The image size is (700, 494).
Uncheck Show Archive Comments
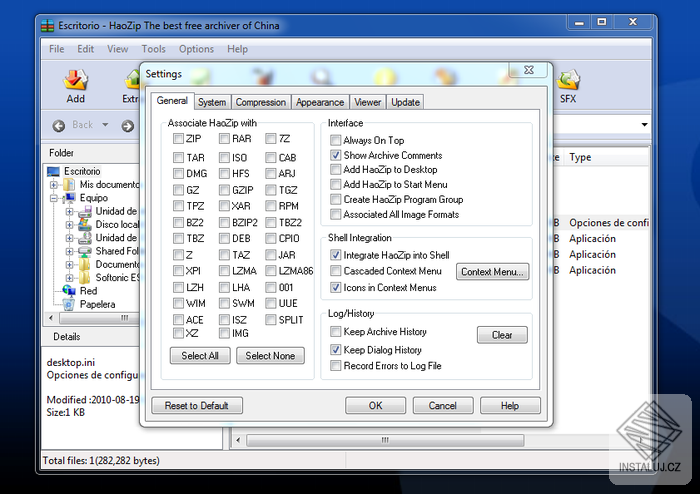pos(335,155)
